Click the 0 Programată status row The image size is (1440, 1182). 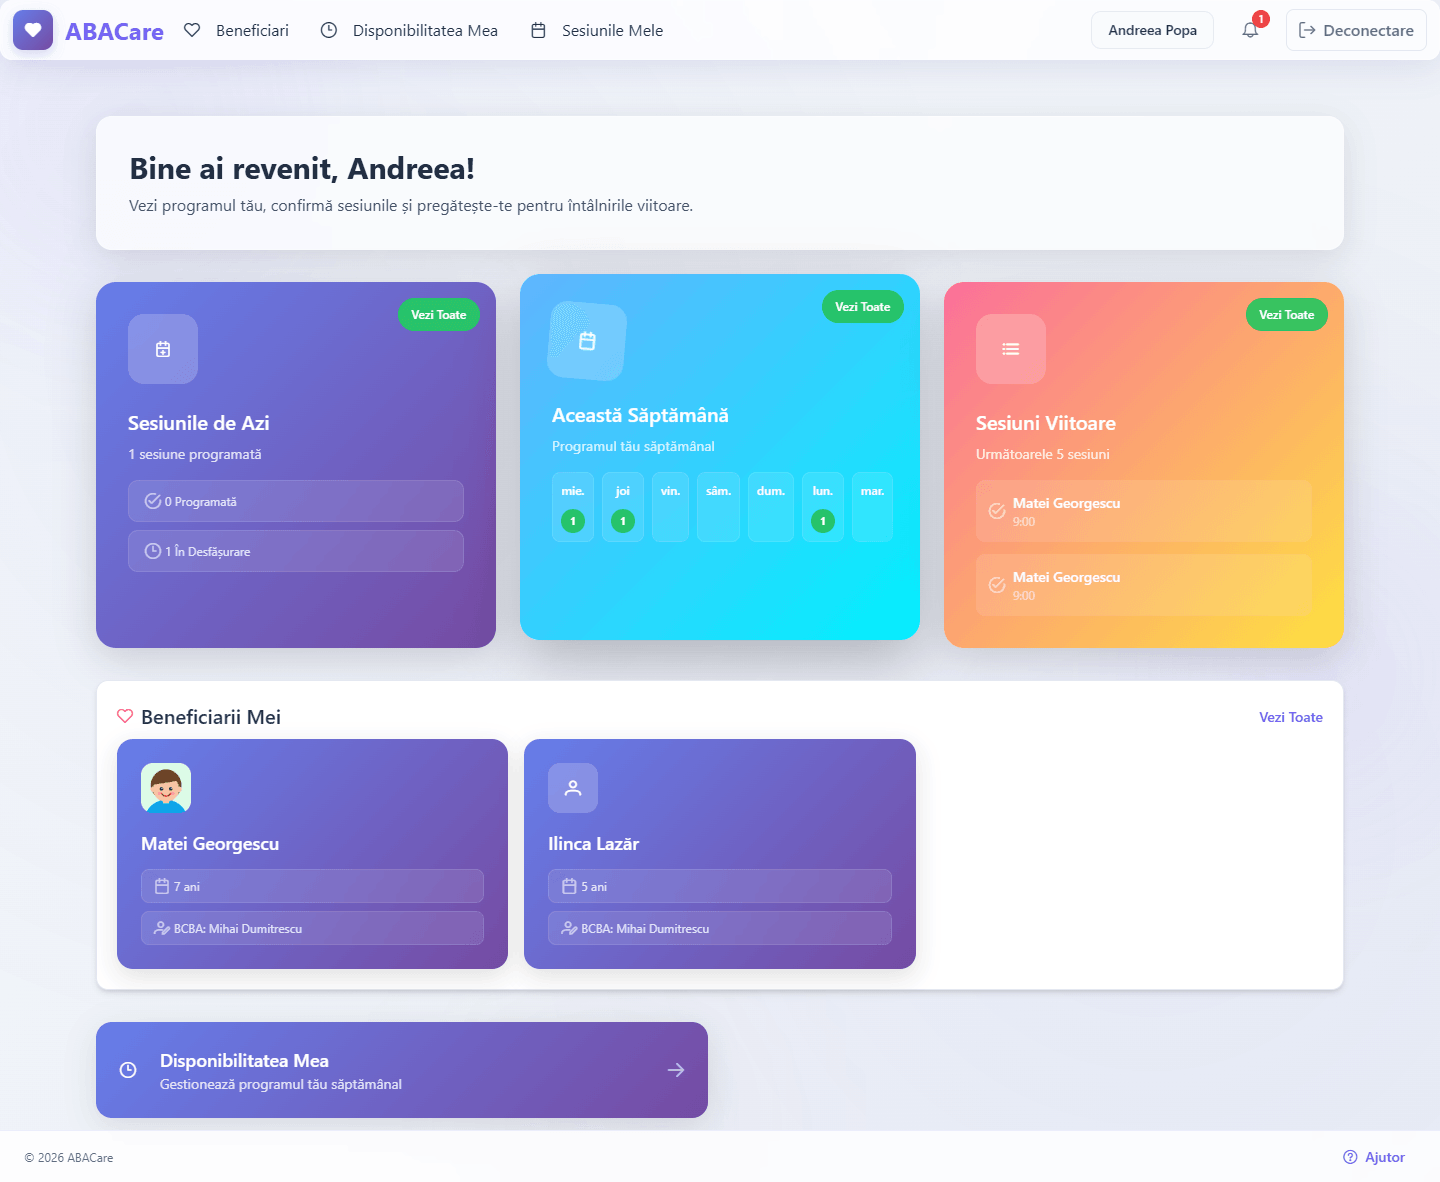point(296,501)
